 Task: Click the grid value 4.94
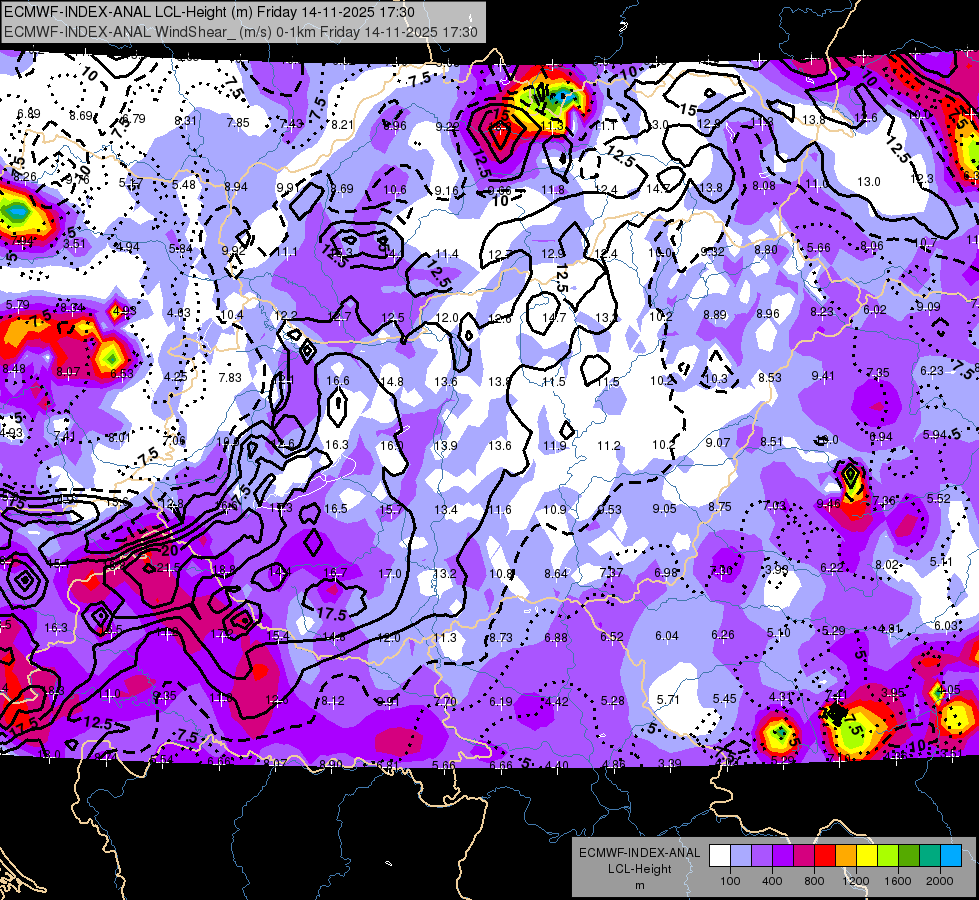[127, 247]
